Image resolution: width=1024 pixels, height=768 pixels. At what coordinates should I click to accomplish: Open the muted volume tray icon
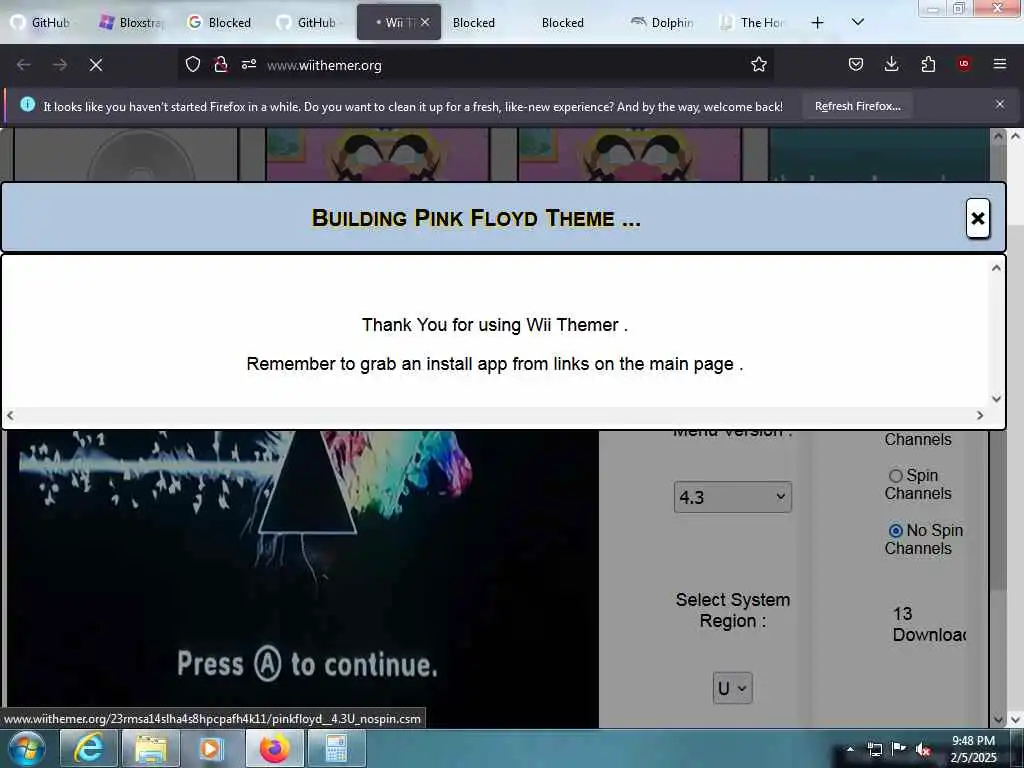pos(923,749)
